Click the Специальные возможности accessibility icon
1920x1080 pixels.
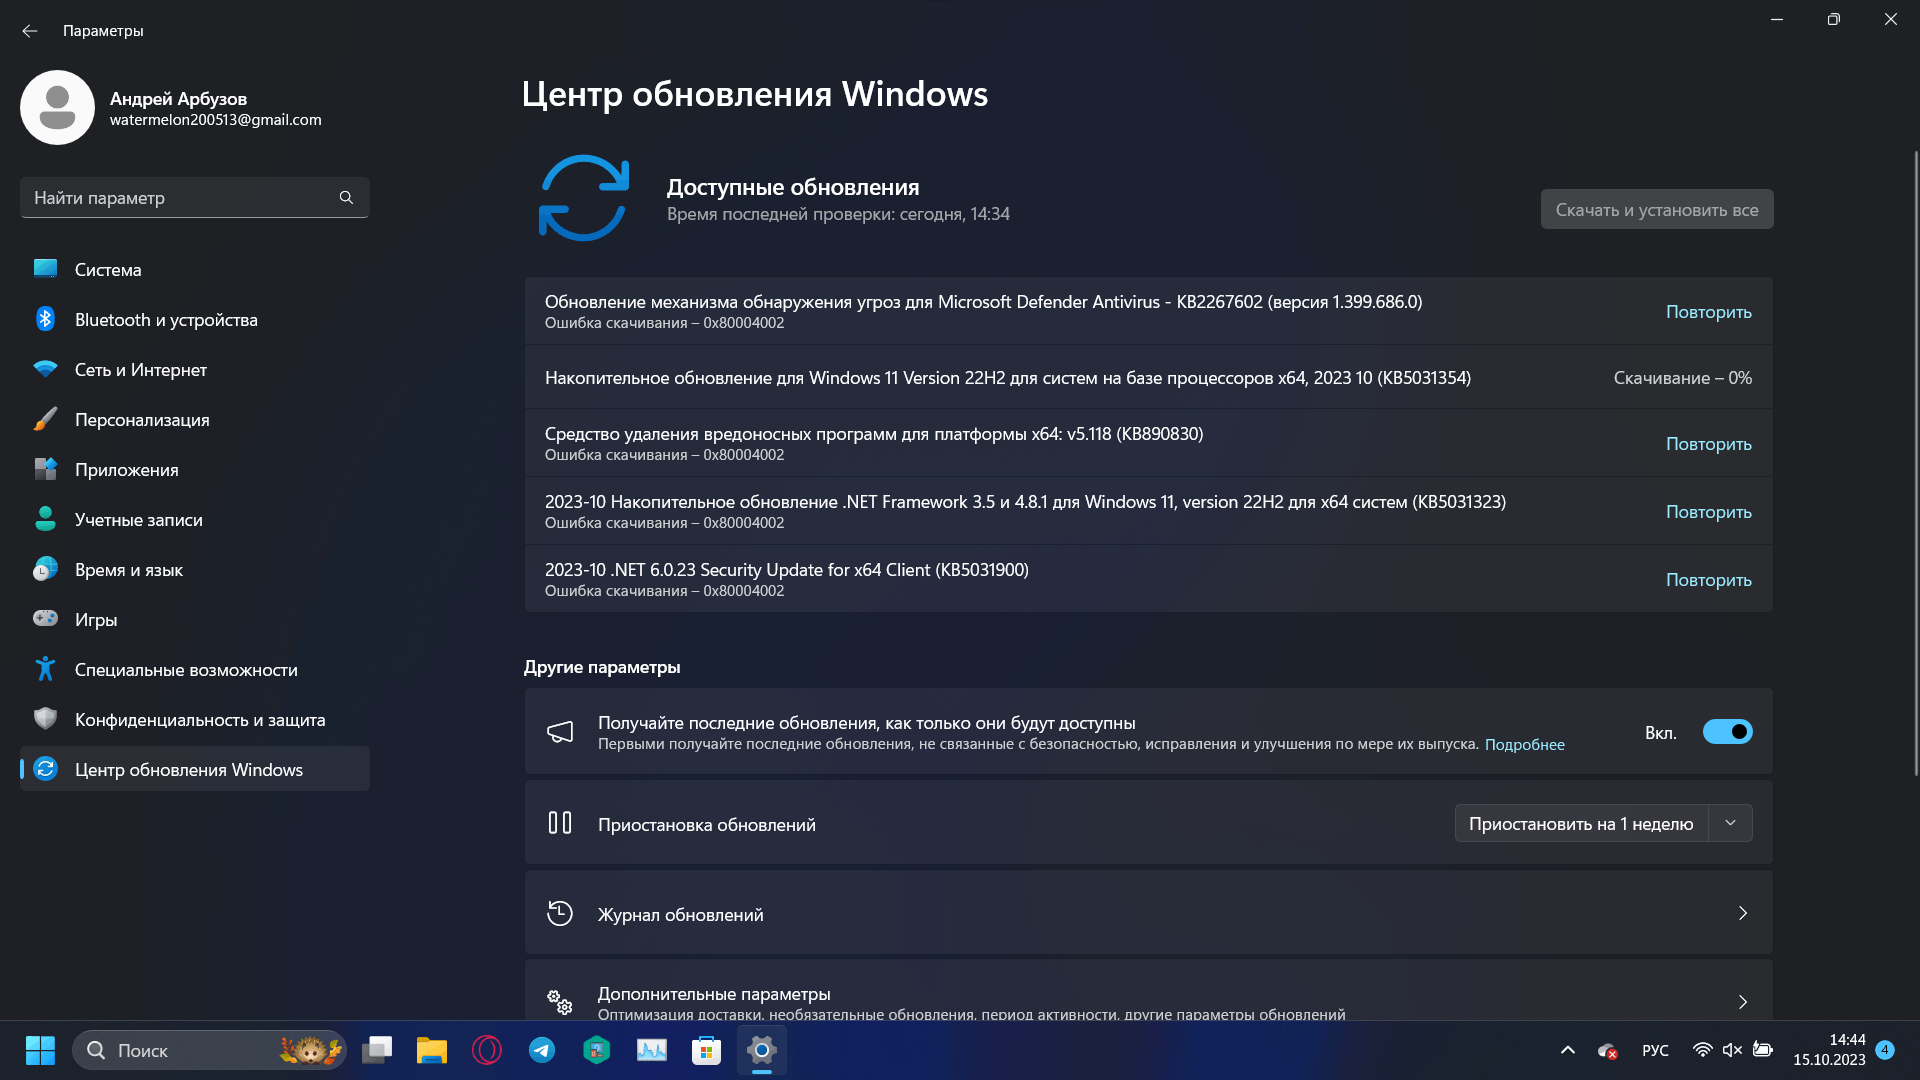click(45, 669)
